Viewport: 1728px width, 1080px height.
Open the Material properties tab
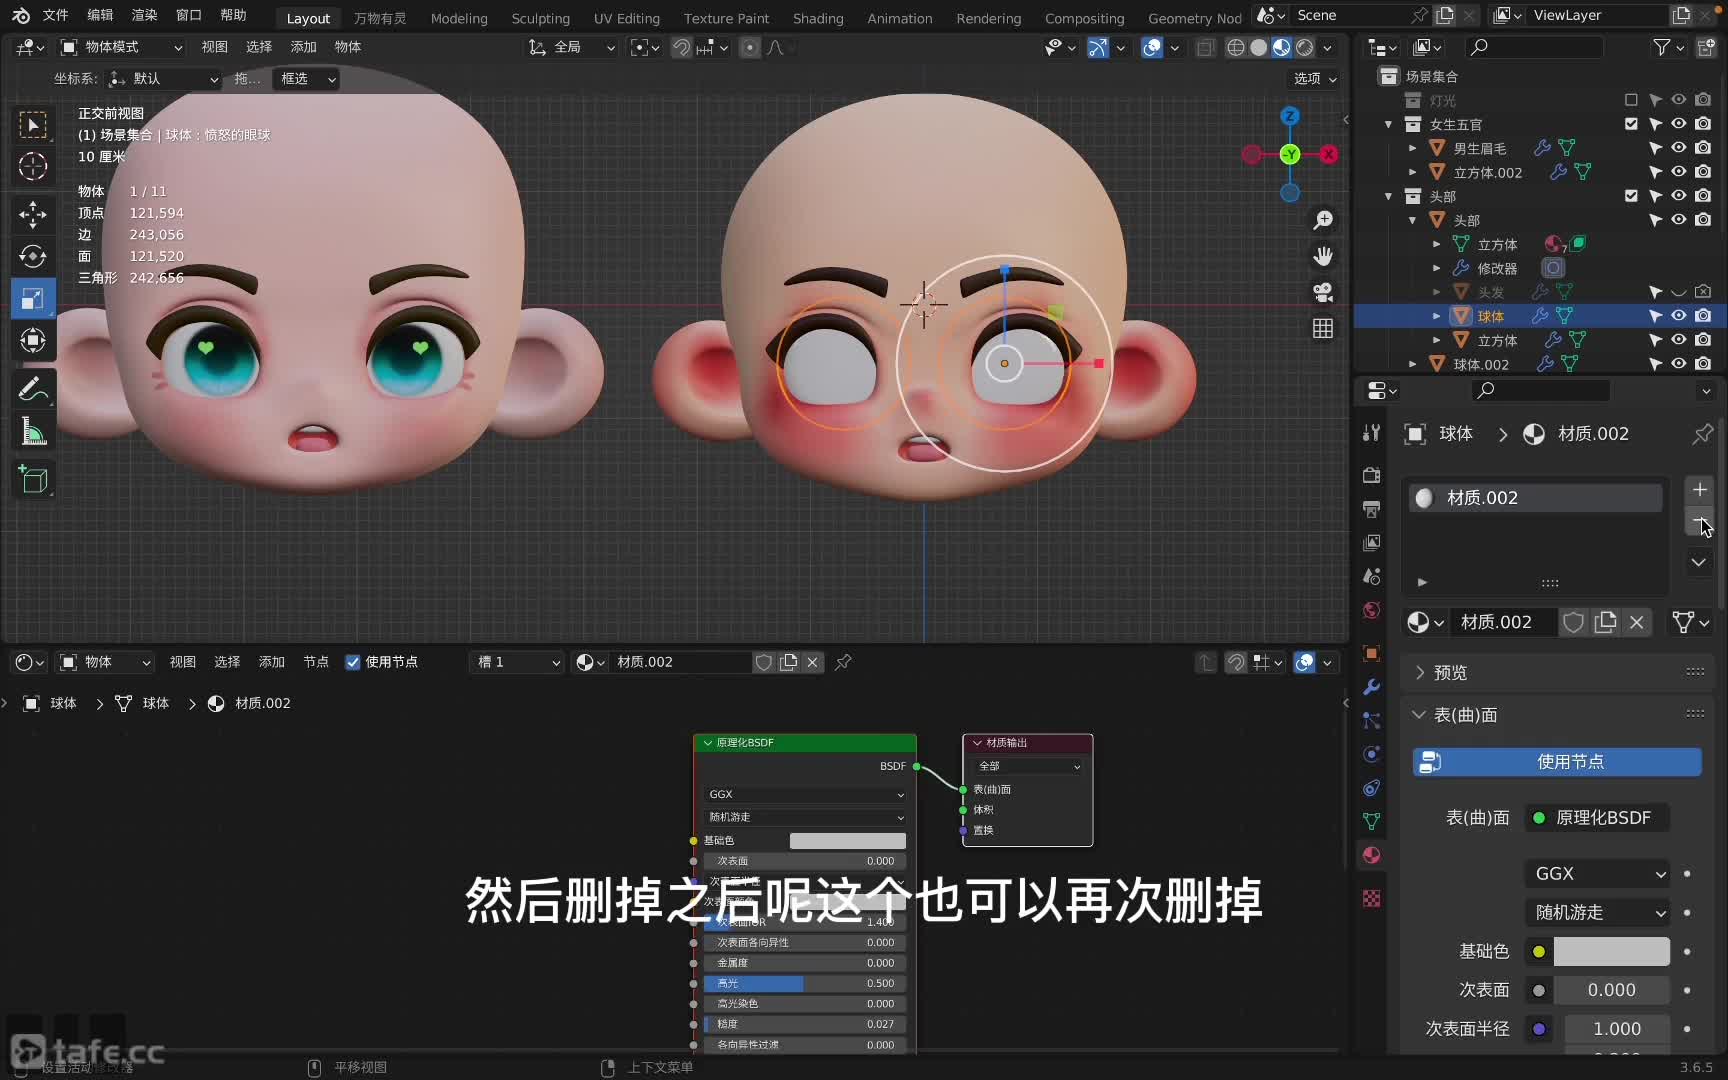(x=1372, y=855)
